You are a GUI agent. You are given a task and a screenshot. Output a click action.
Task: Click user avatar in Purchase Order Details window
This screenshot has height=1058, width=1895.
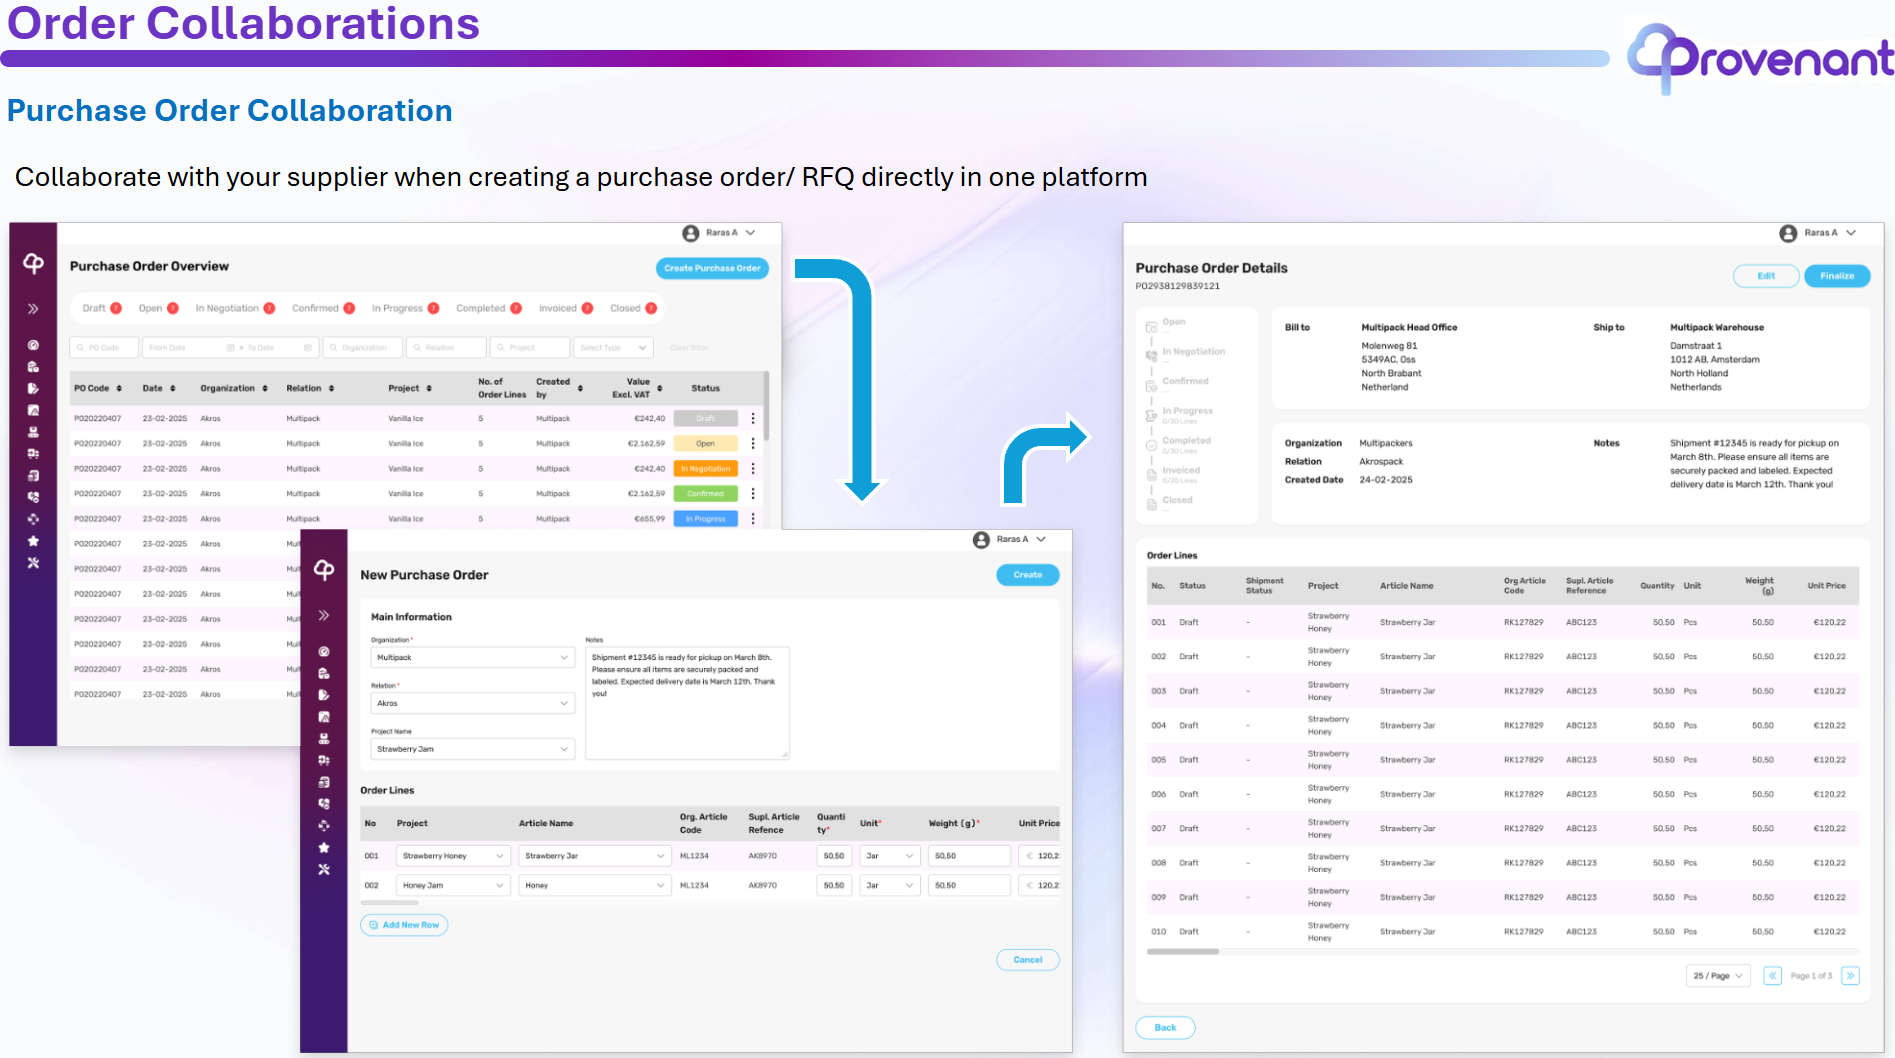[1789, 233]
